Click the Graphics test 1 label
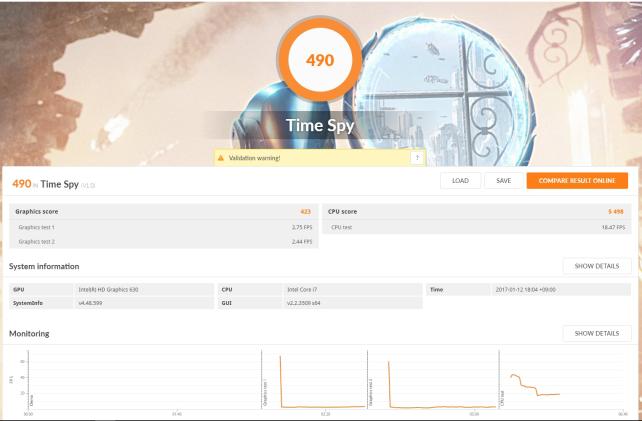 point(36,227)
